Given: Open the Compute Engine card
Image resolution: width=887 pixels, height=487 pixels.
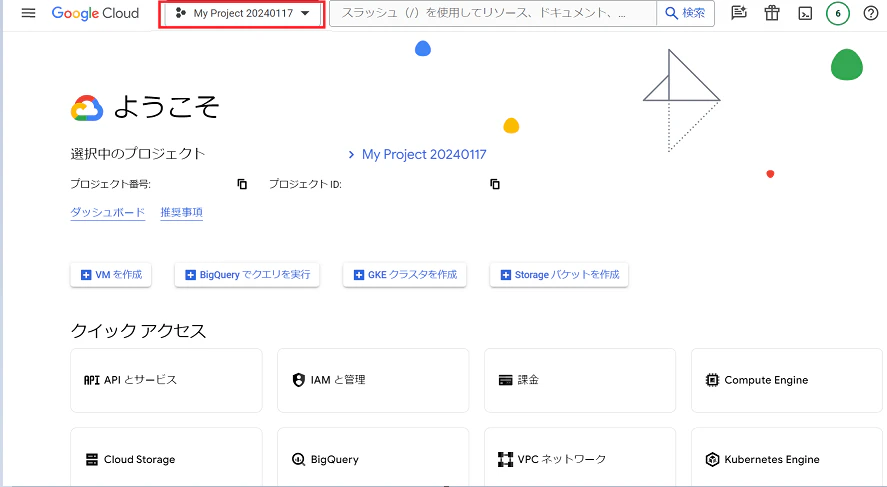Looking at the screenshot, I should point(787,380).
